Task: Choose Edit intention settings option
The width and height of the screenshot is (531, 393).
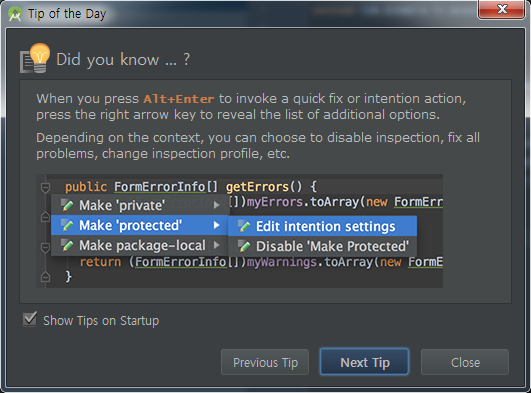Action: [x=322, y=226]
